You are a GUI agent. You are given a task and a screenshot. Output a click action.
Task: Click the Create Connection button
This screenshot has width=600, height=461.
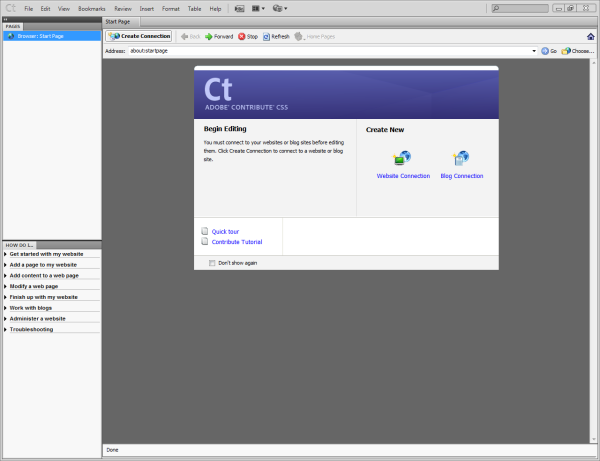click(x=139, y=36)
